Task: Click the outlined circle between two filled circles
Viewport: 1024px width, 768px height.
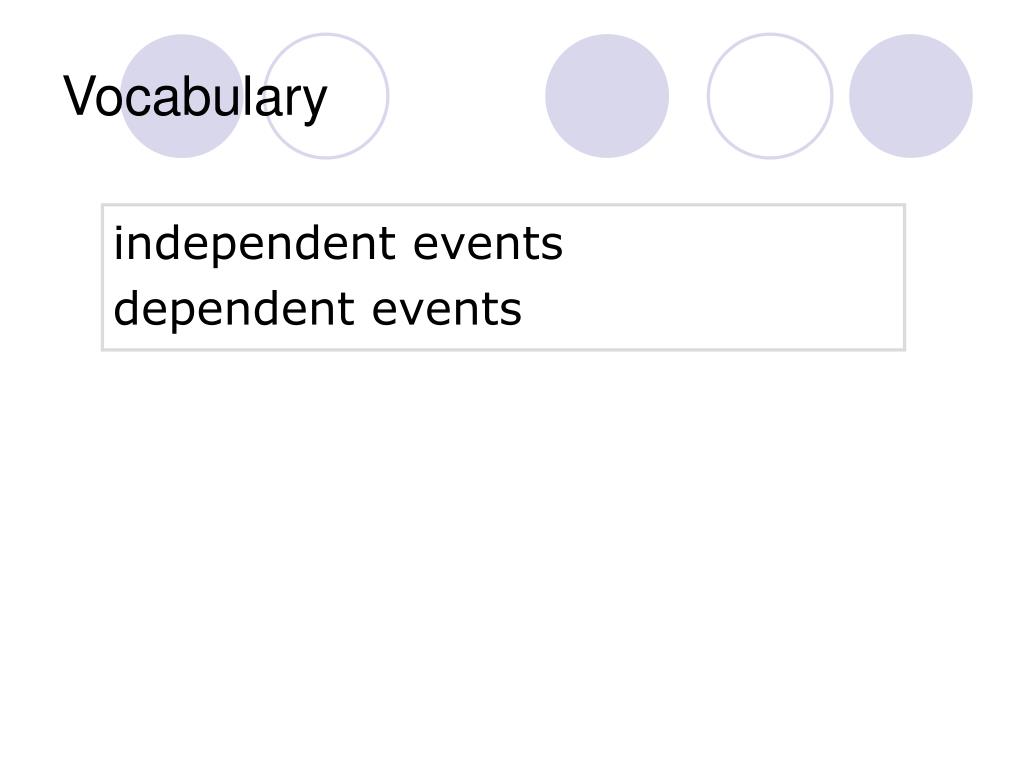Action: click(x=770, y=96)
